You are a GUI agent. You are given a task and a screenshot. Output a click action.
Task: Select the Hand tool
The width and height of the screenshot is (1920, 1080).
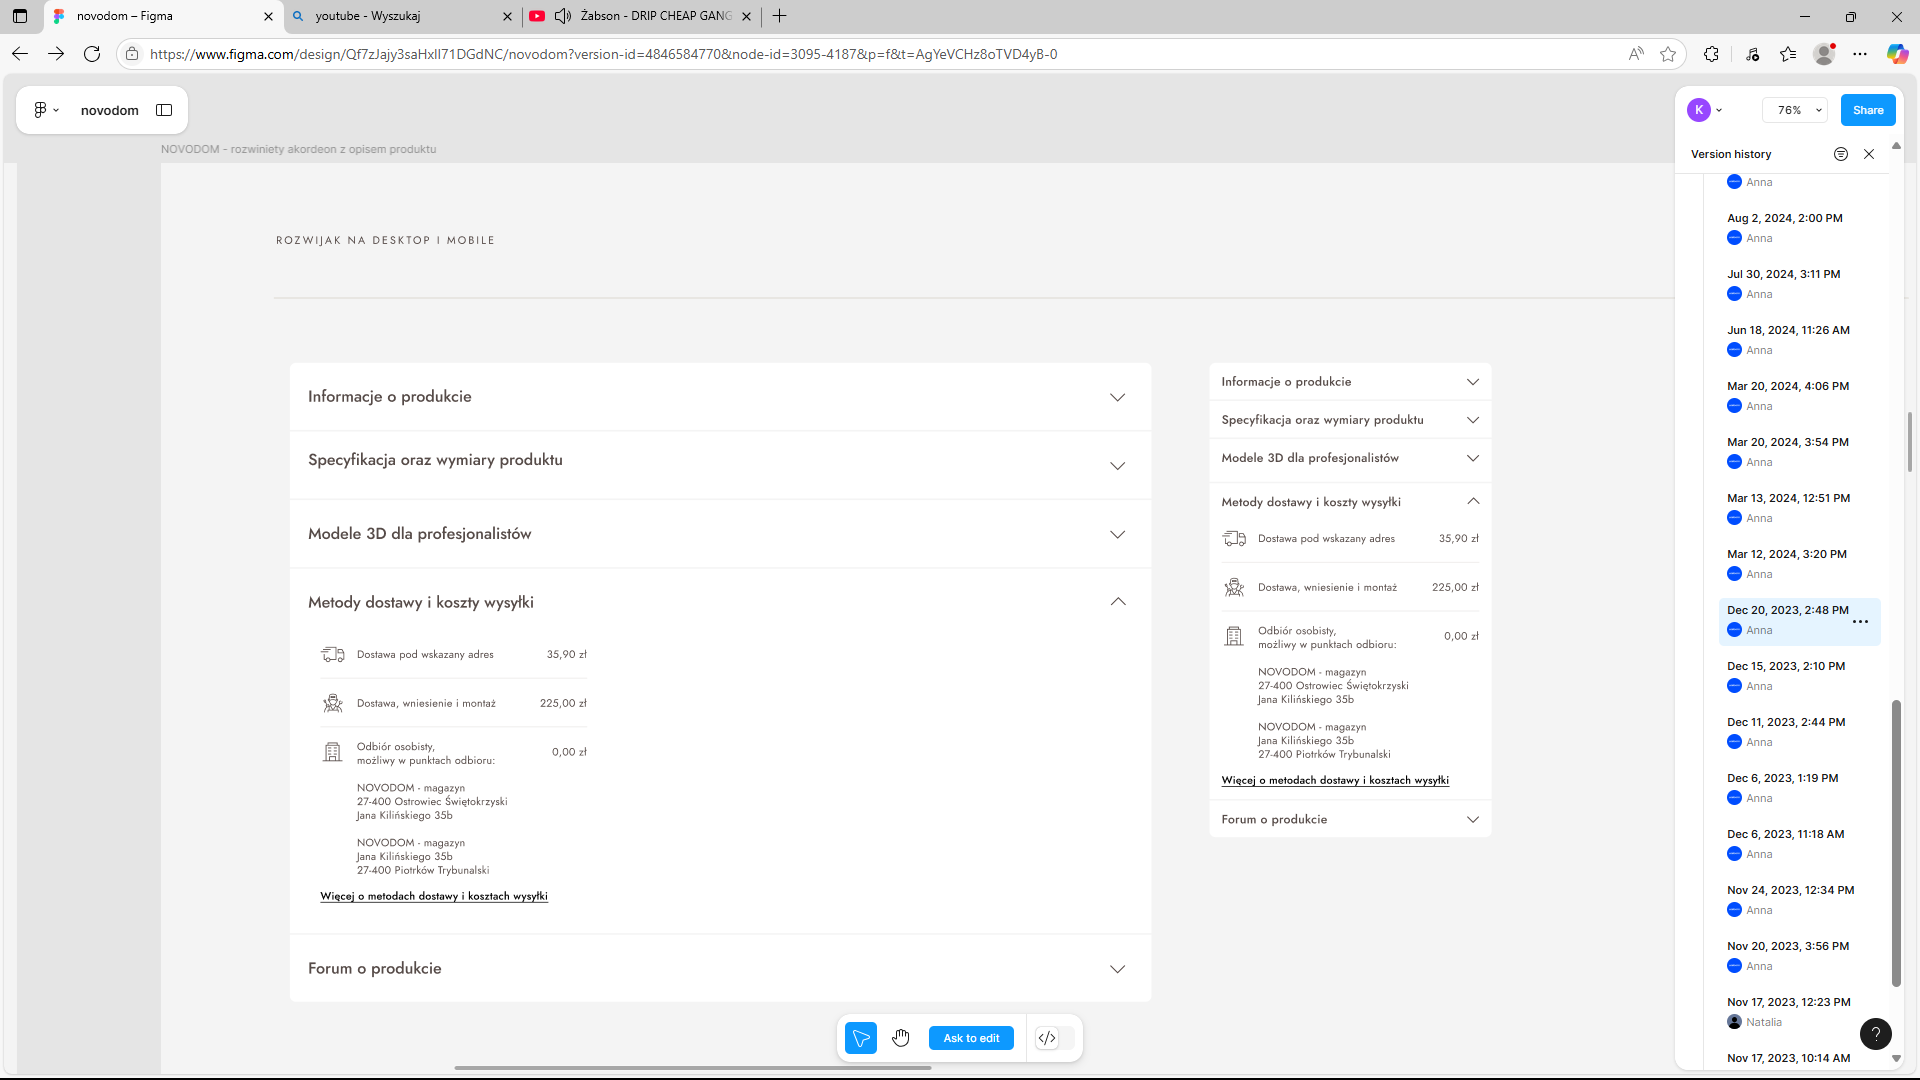coord(901,1038)
